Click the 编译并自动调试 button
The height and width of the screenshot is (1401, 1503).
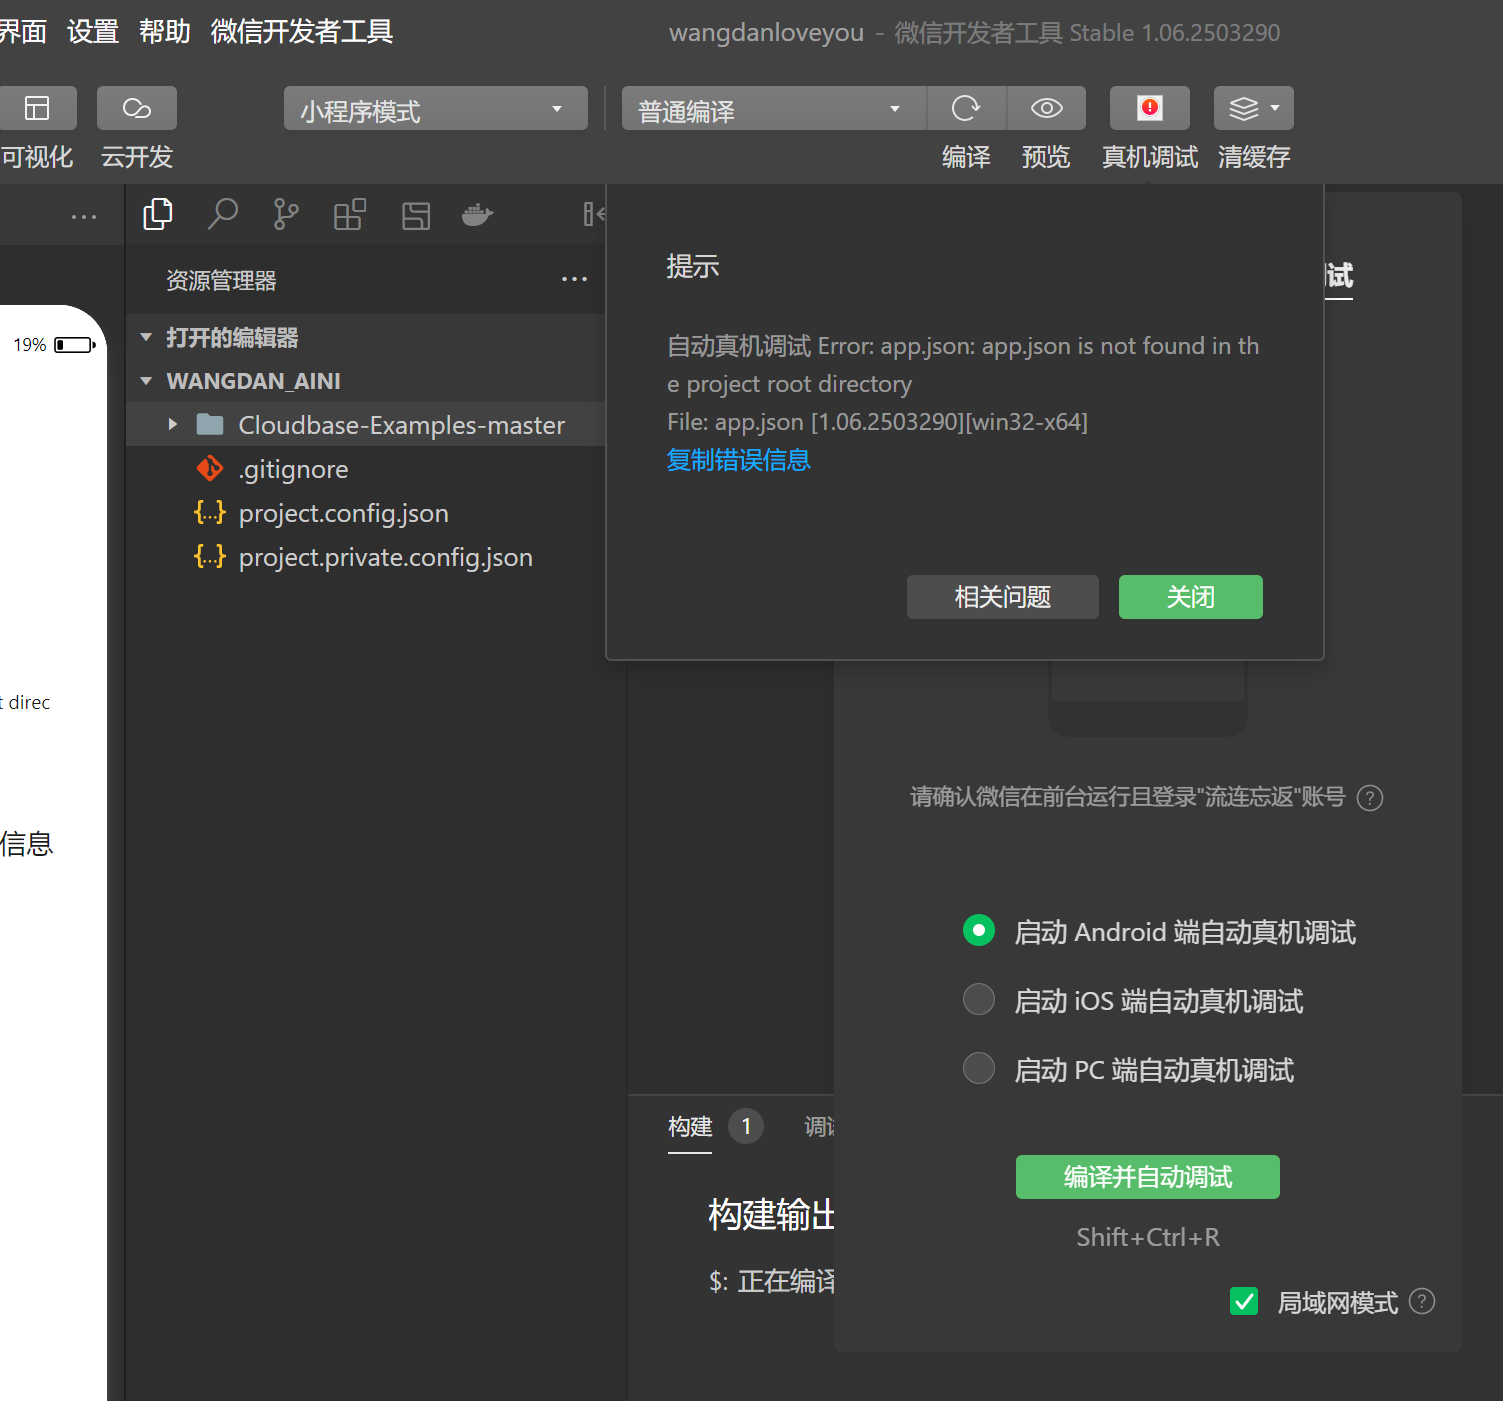click(1148, 1177)
